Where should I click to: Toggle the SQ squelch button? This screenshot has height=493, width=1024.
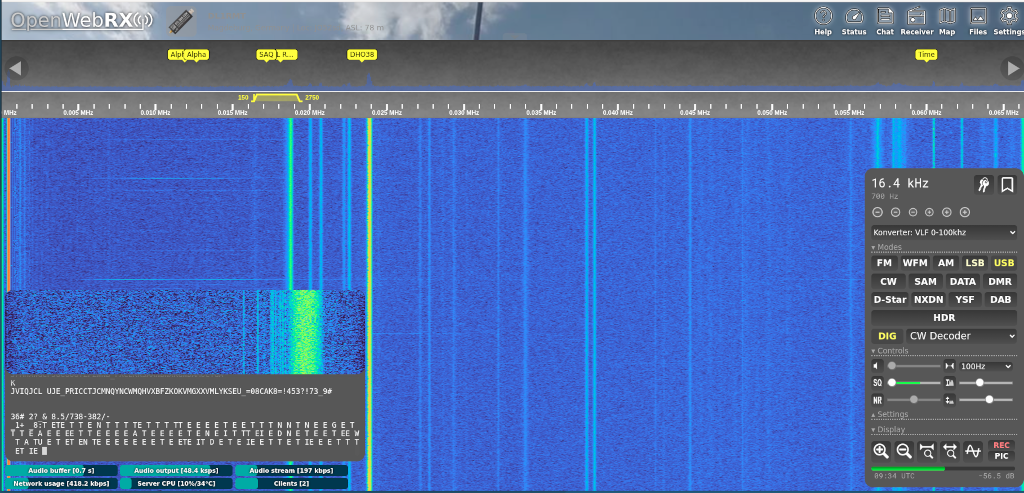tap(878, 383)
